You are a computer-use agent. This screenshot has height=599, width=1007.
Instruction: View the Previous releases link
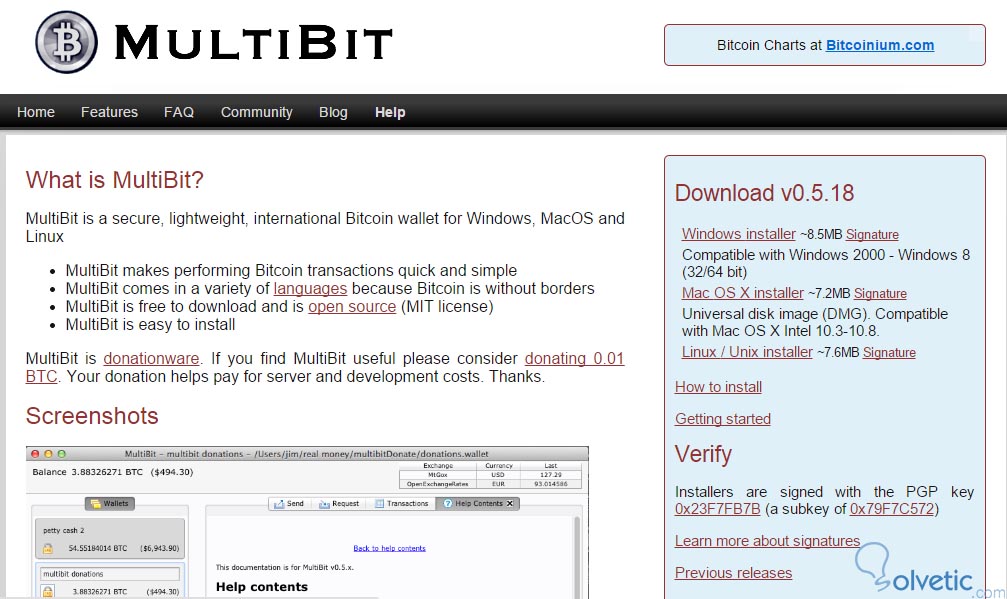point(733,573)
